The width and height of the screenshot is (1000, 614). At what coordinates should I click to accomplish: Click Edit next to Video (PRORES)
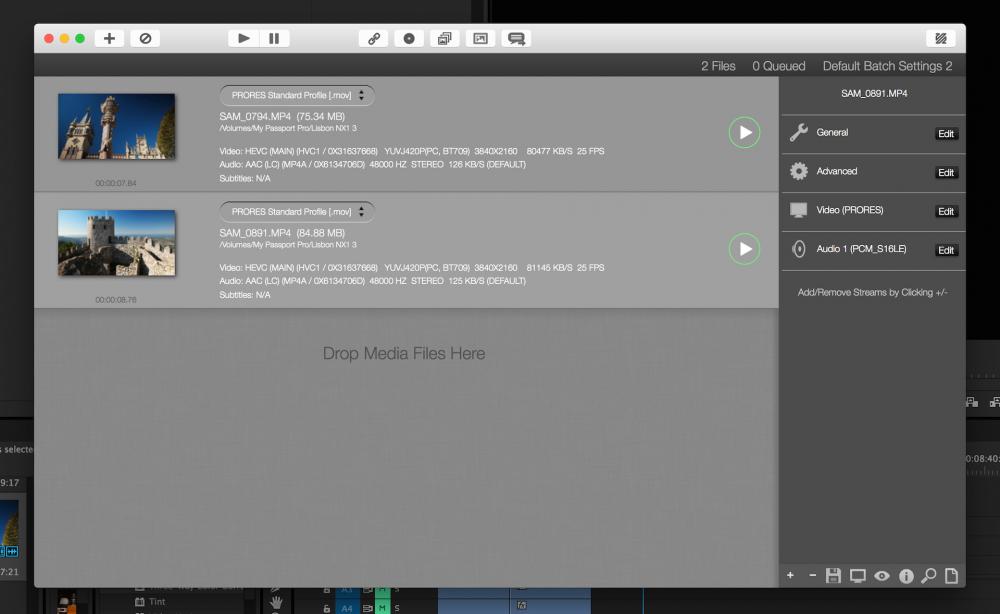coord(946,212)
